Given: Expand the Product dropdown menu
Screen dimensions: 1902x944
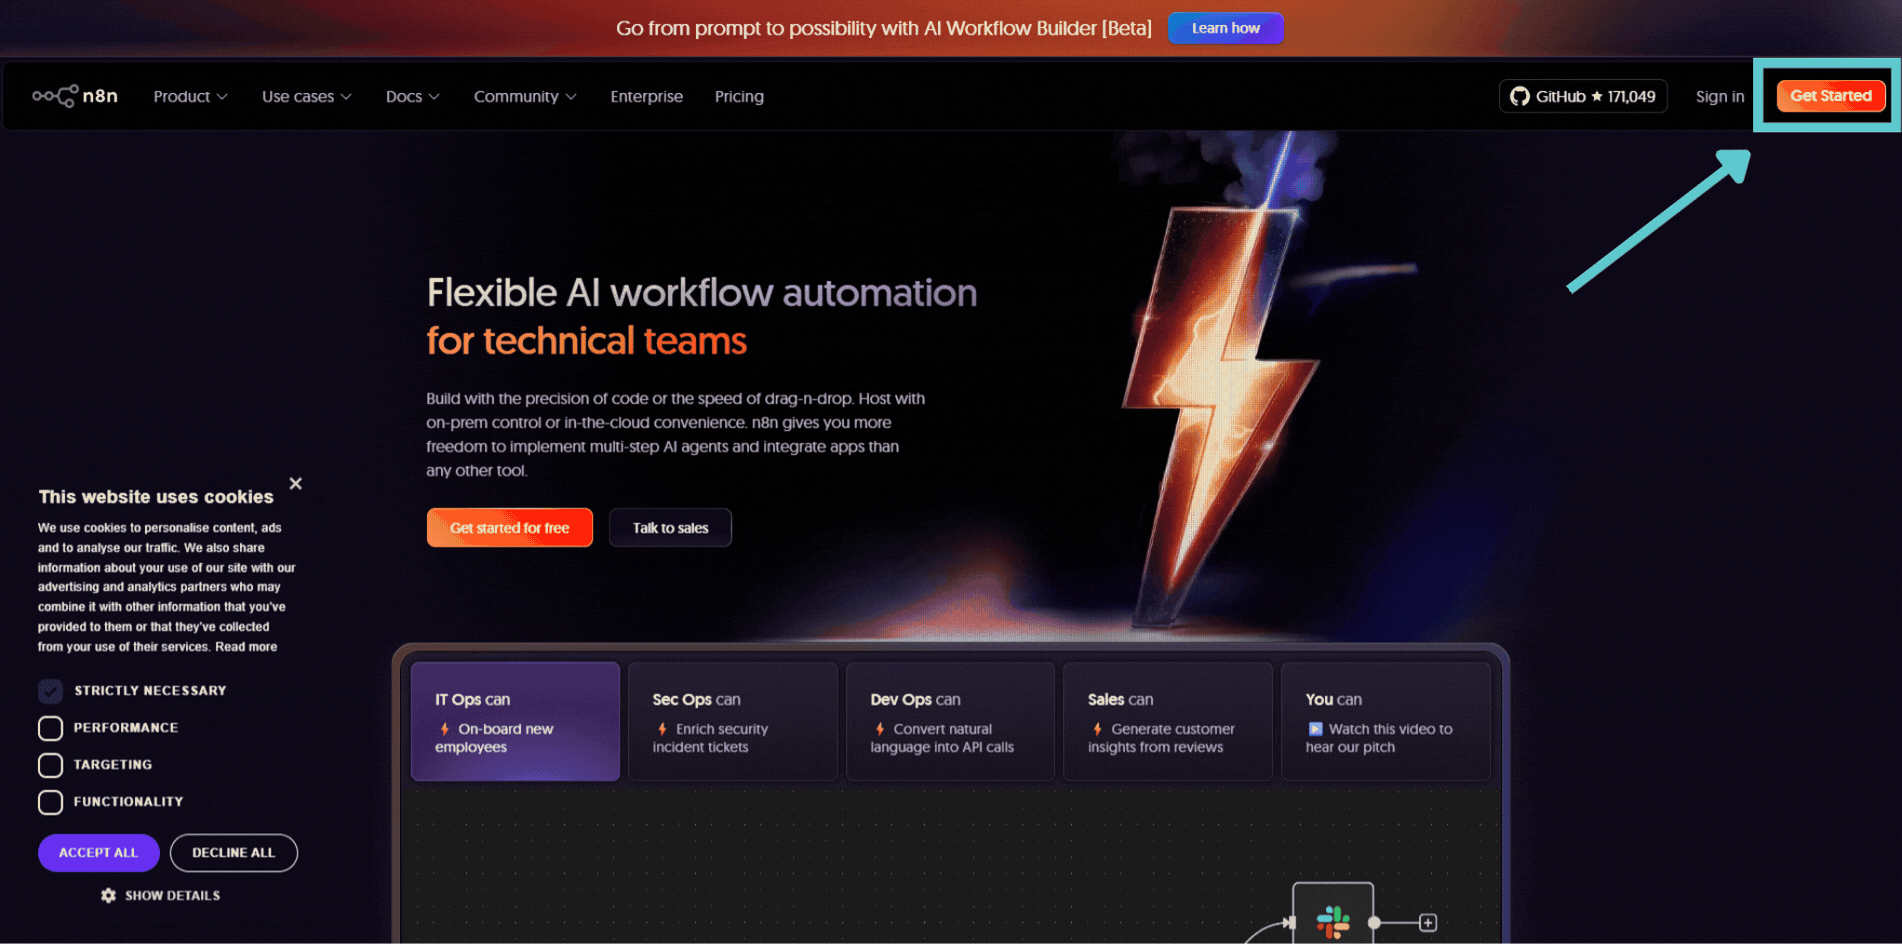Looking at the screenshot, I should [190, 97].
